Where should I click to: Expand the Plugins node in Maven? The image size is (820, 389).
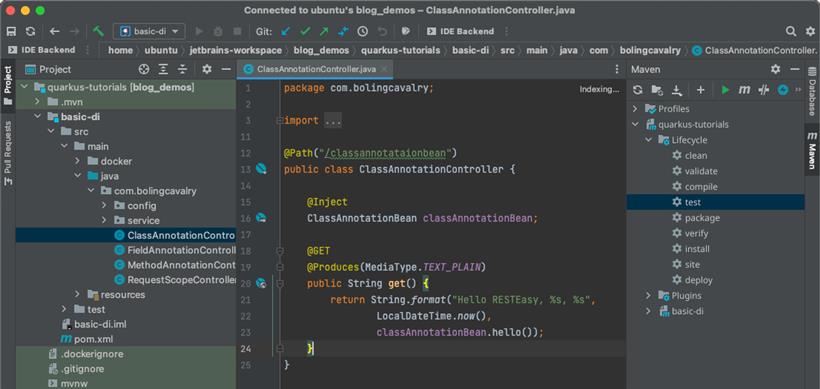tap(648, 296)
